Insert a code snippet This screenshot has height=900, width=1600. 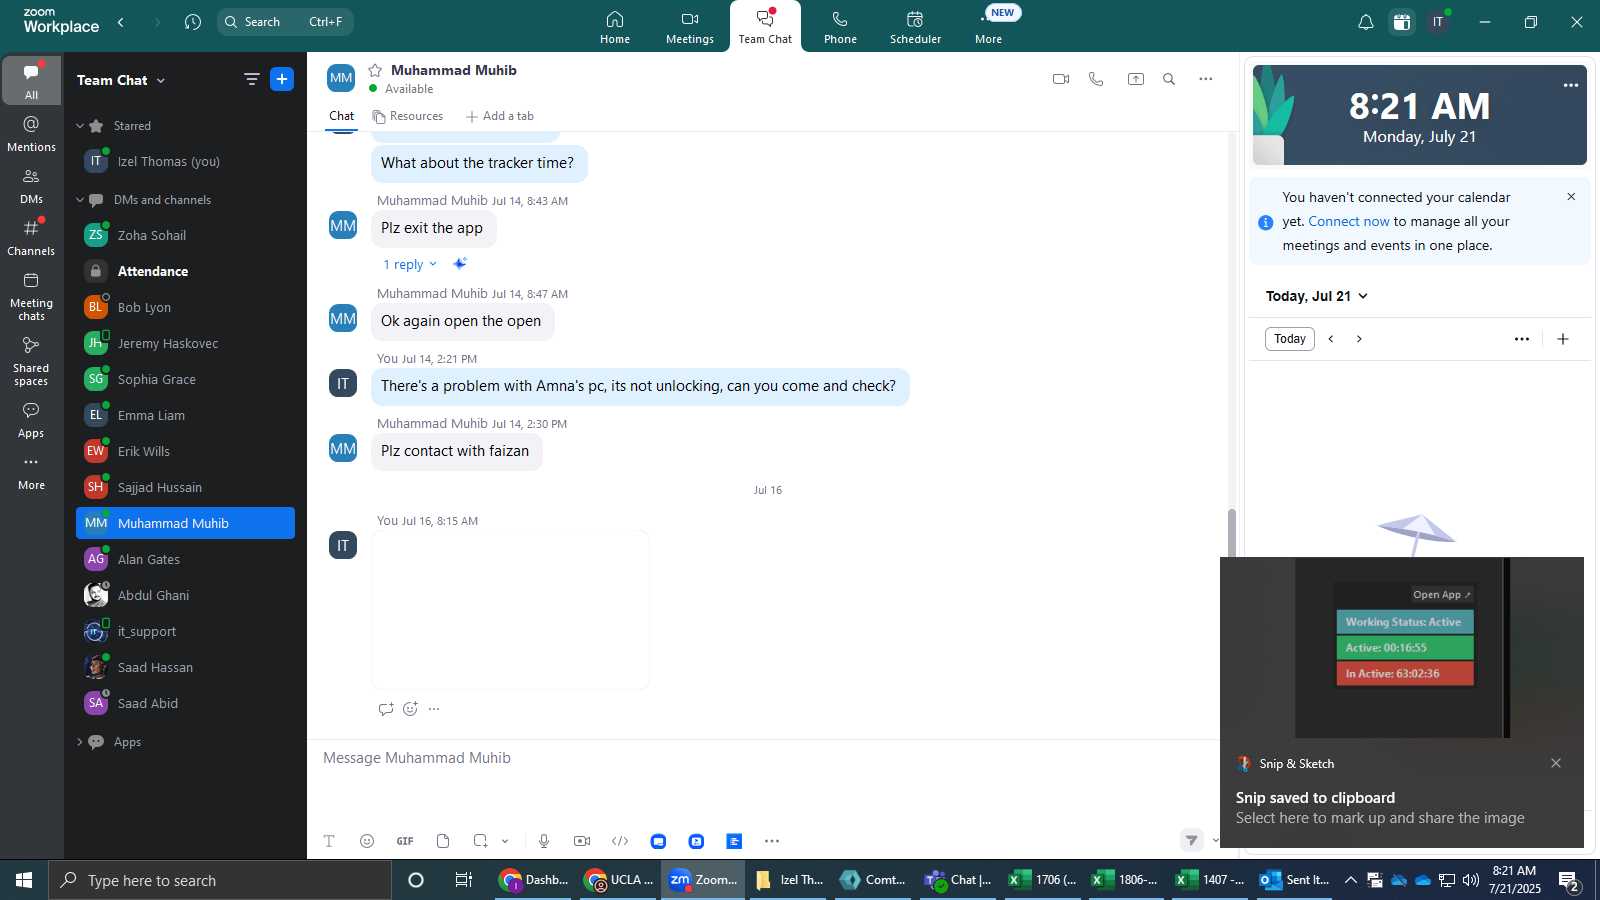click(620, 841)
